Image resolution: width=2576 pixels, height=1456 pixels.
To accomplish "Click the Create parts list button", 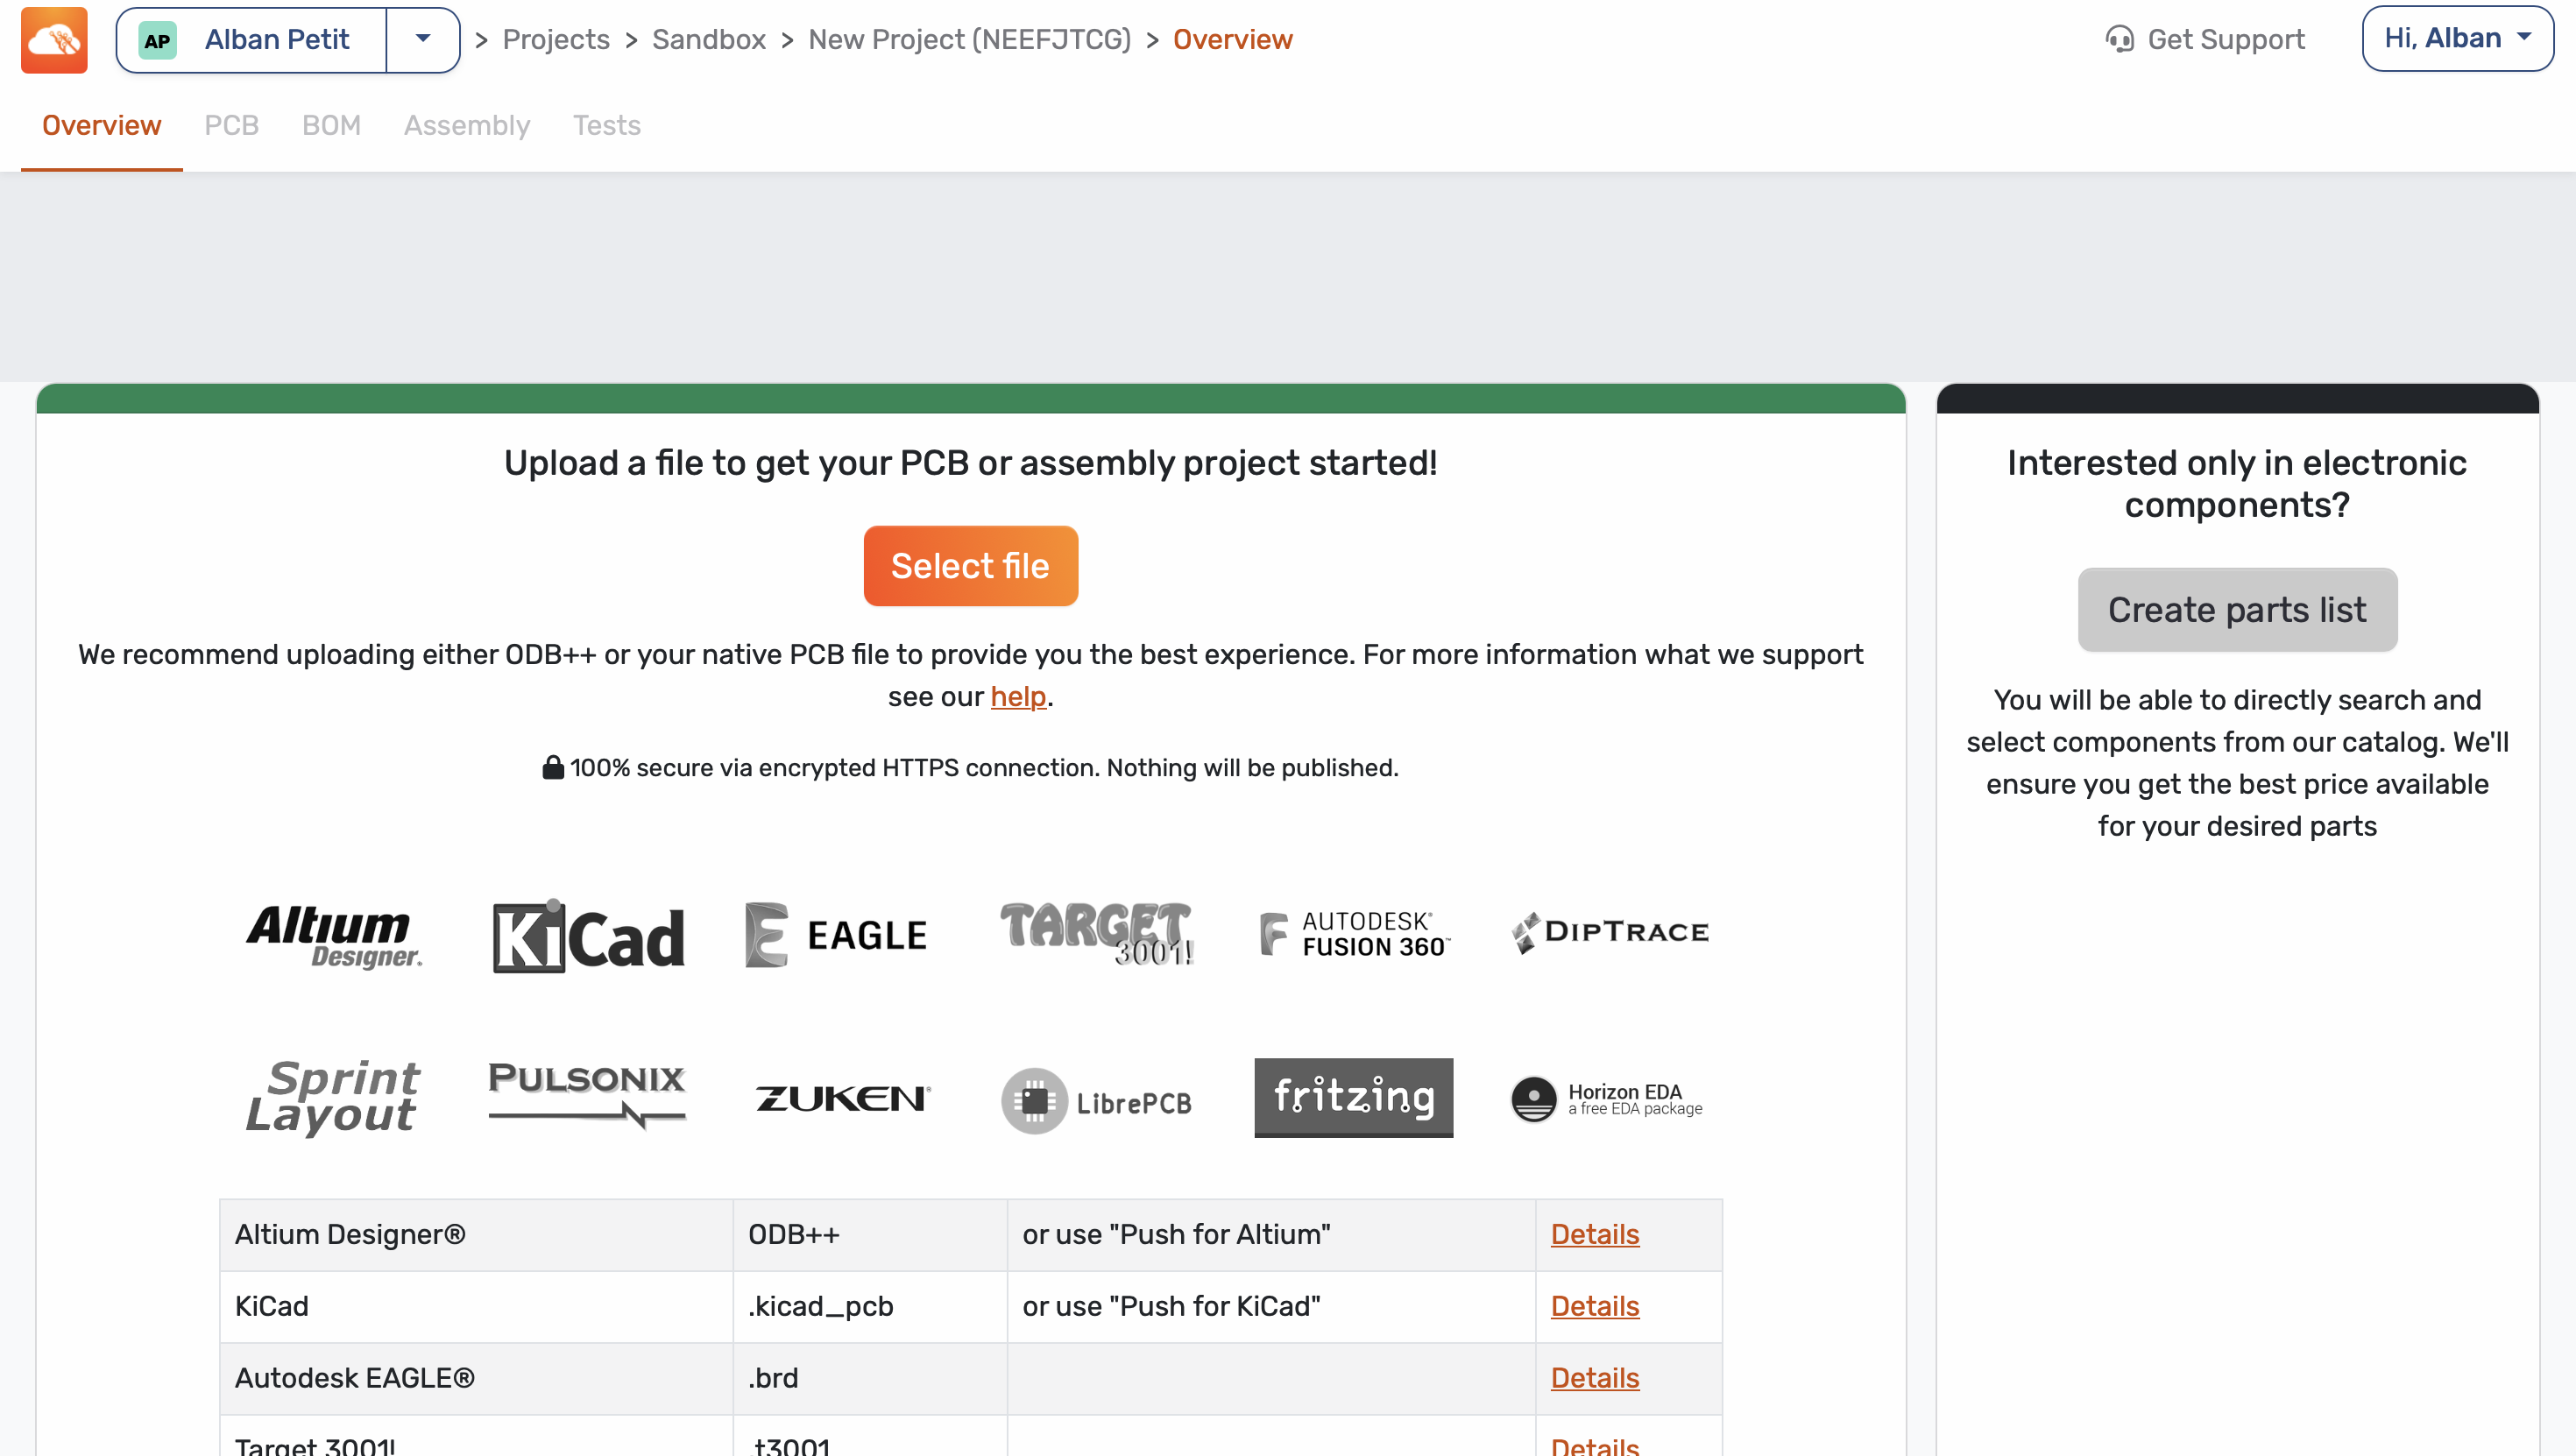I will coord(2236,610).
